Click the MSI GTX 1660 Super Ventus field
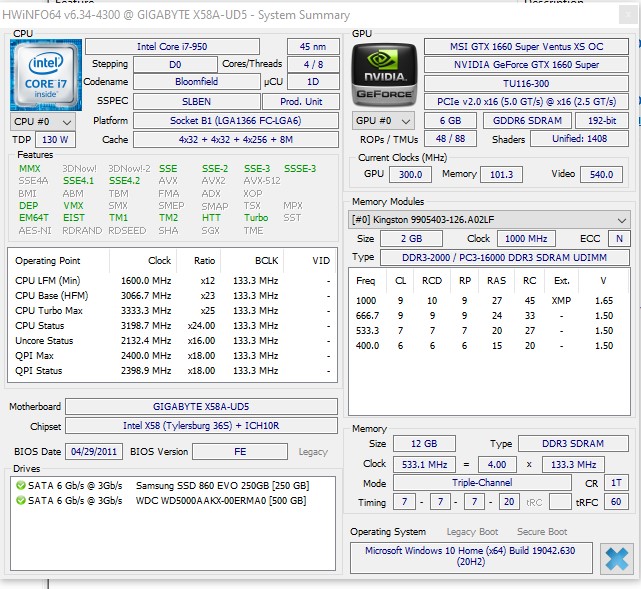This screenshot has width=641, height=589. (x=526, y=47)
